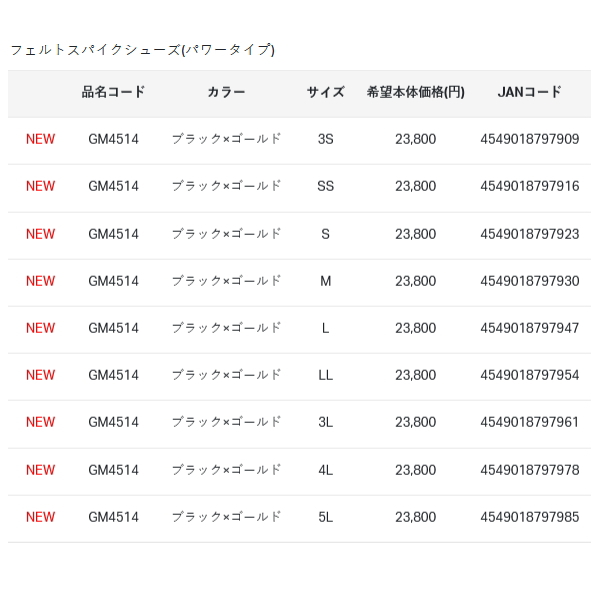Click JAN code 4549018797947
Viewport: 600px width, 600px height.
tap(529, 328)
